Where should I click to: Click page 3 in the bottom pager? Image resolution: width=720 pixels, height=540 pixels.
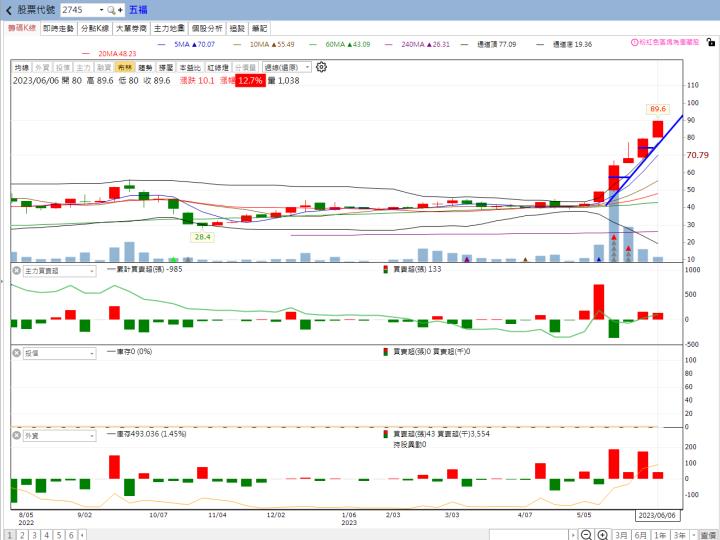point(32,535)
